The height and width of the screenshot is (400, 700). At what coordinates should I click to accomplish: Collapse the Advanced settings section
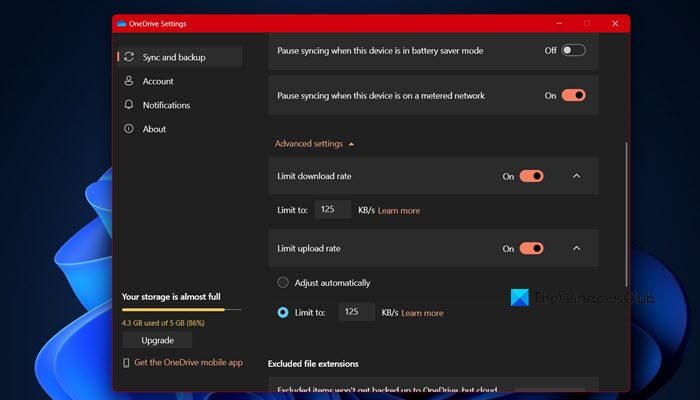coord(314,144)
